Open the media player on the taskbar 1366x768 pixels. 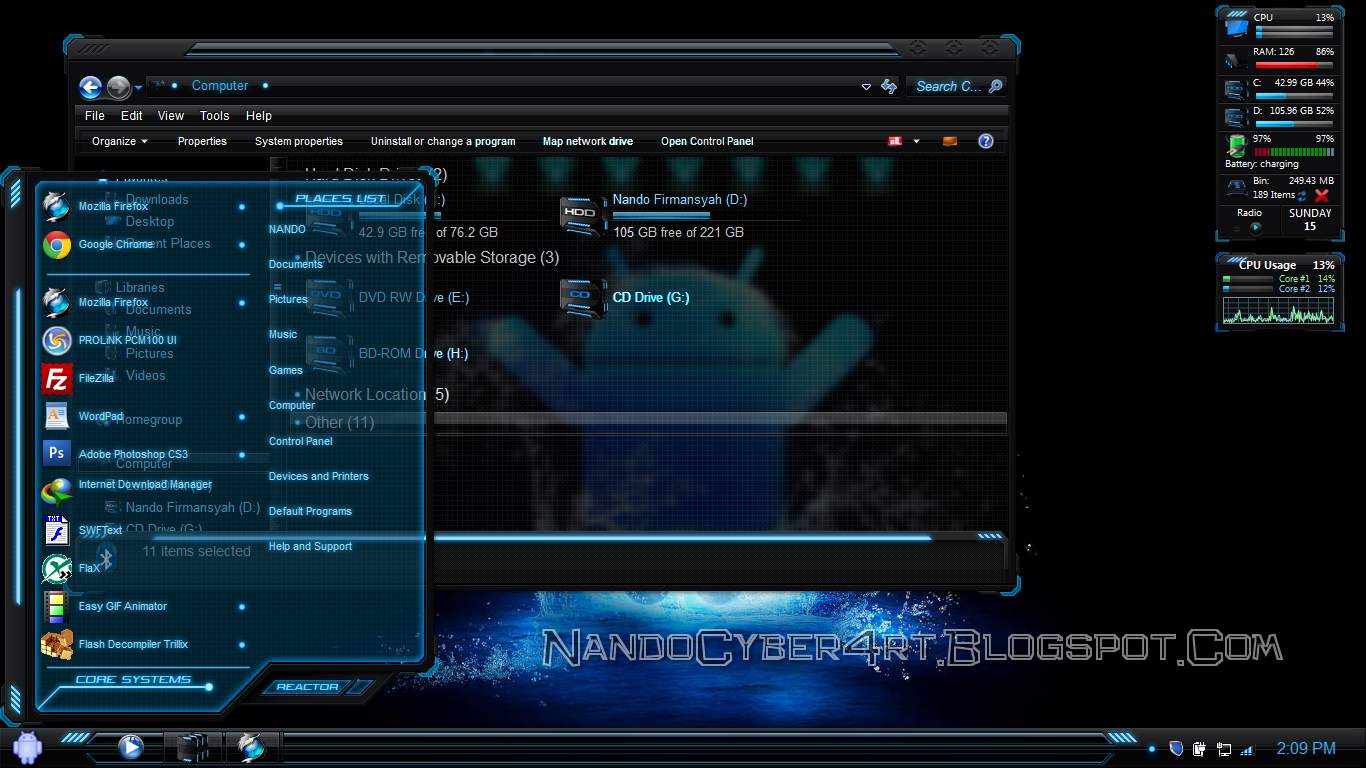[x=131, y=746]
